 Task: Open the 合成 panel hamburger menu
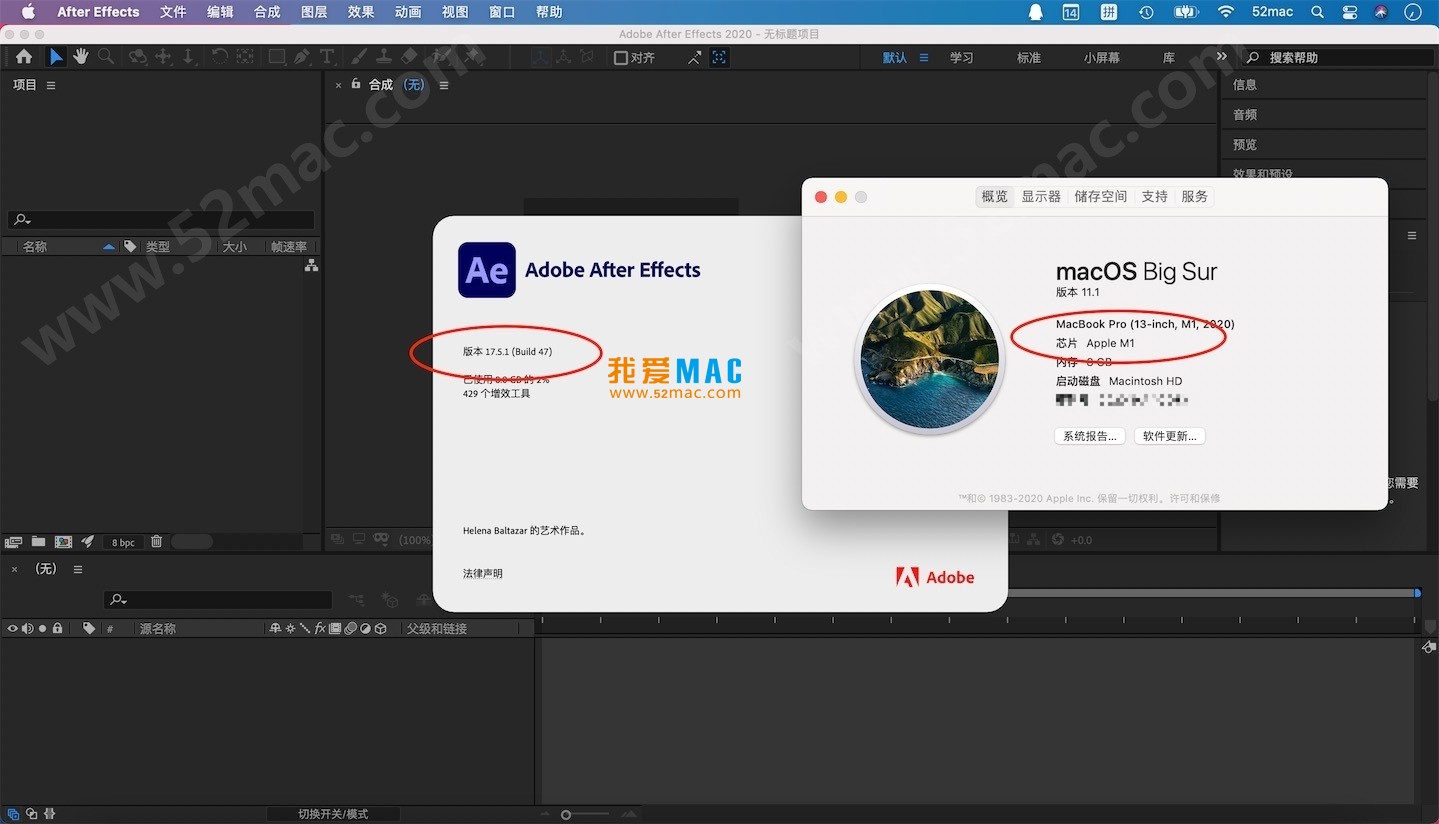point(444,85)
